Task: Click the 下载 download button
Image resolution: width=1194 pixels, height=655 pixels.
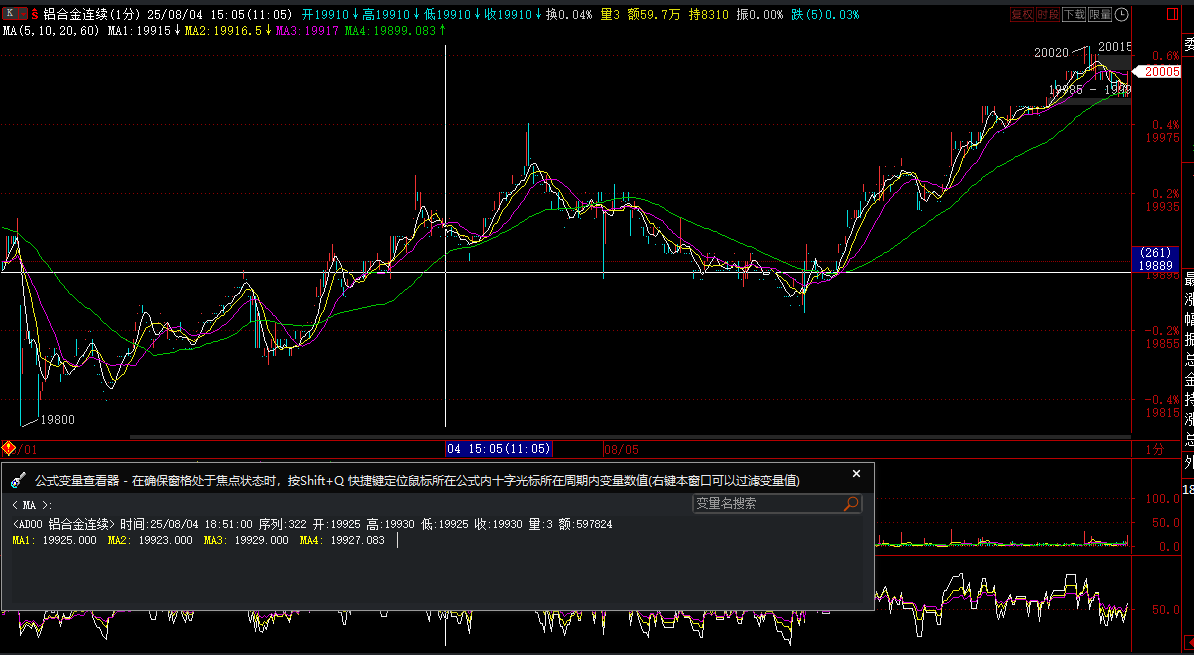Action: (x=1073, y=15)
